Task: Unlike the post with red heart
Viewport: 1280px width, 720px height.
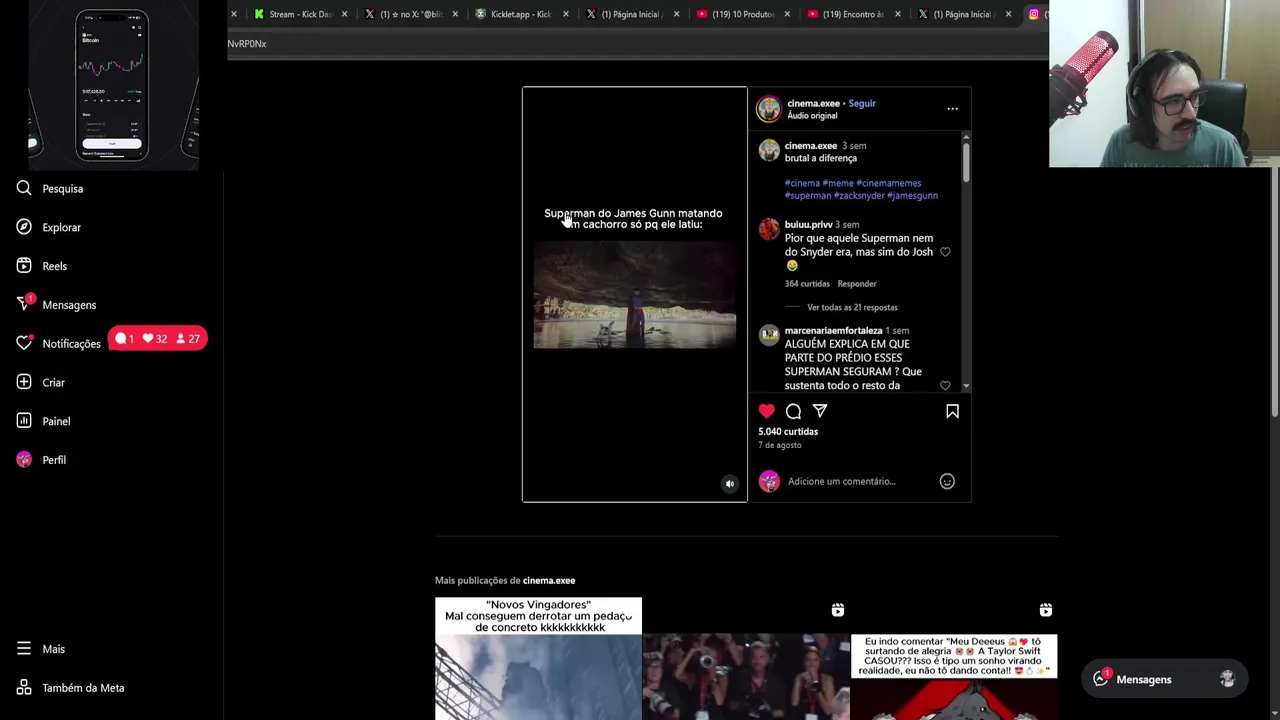Action: point(766,411)
